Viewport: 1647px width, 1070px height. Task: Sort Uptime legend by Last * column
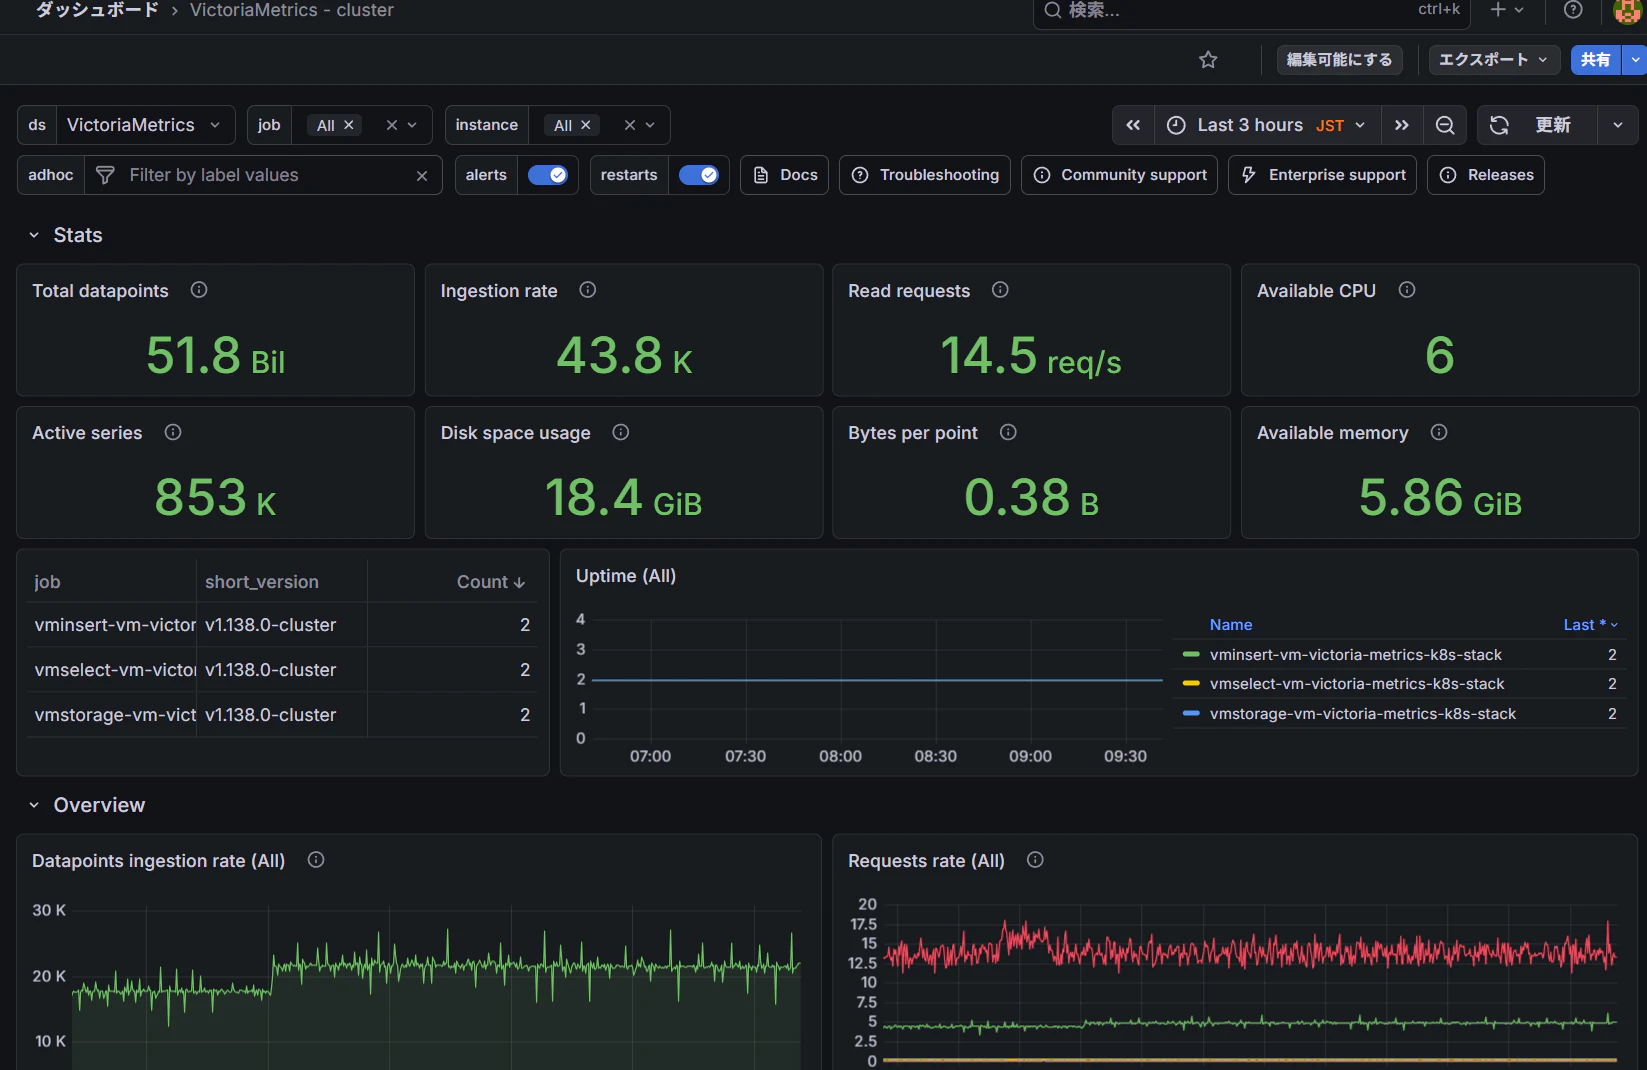1590,625
